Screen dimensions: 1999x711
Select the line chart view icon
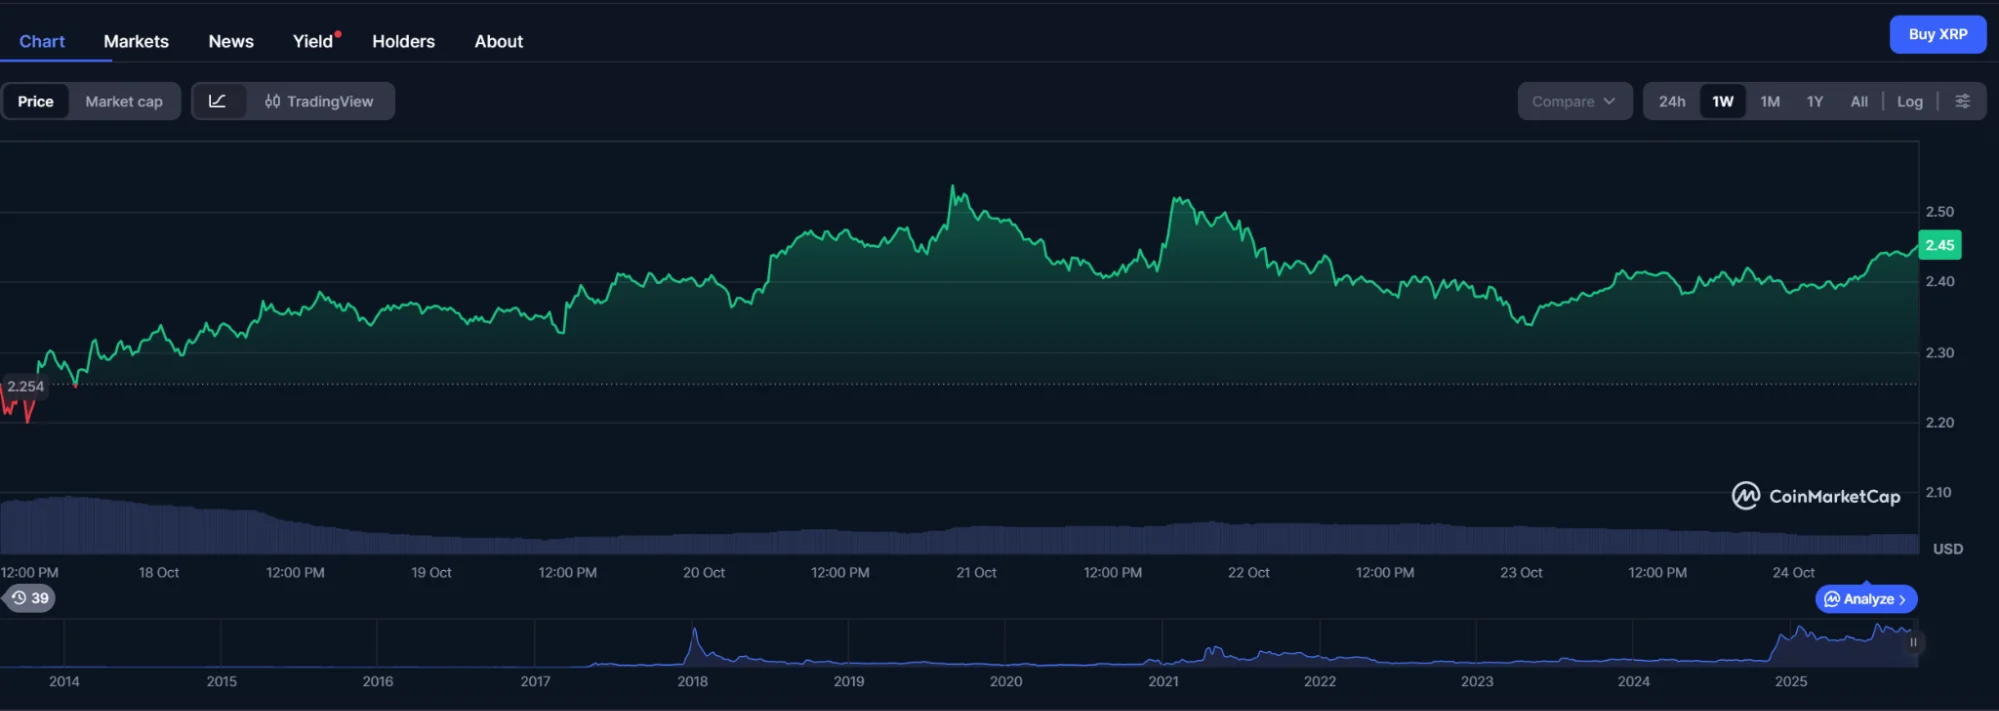coord(217,101)
